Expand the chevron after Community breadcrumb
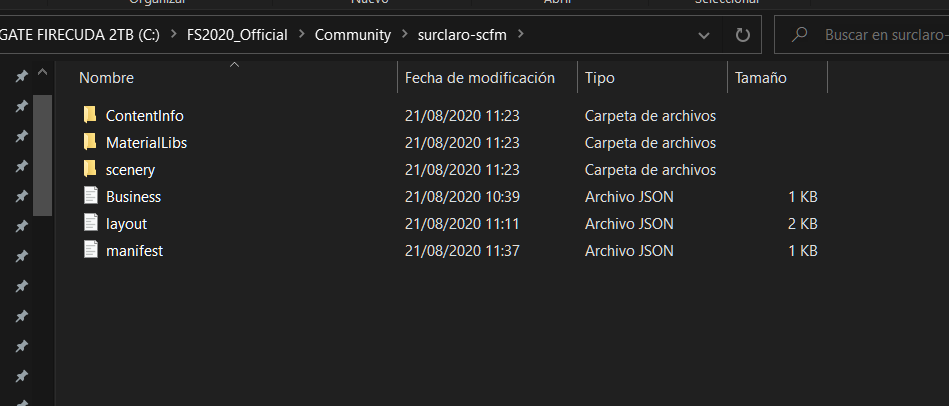The image size is (949, 406). click(404, 35)
